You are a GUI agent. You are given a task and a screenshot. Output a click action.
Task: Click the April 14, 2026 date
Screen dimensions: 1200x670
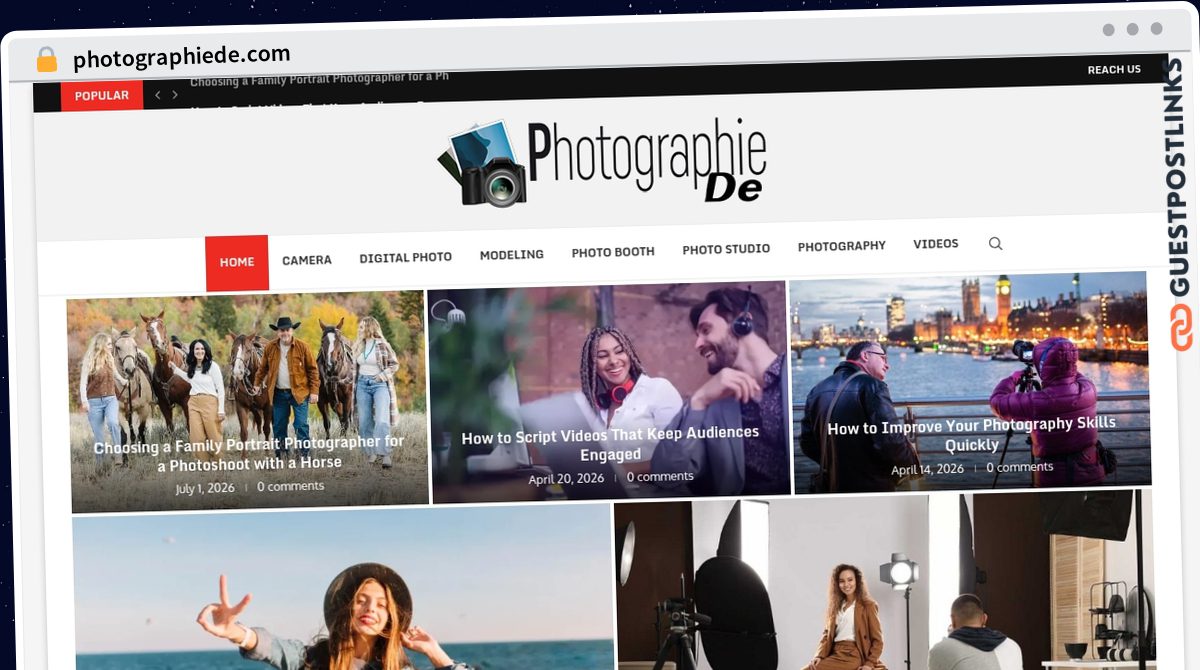pyautogui.click(x=928, y=470)
